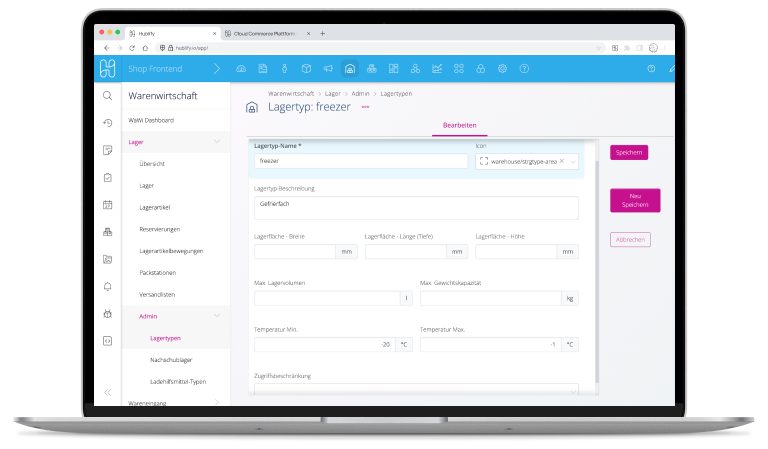This screenshot has height=449, width=768.
Task: Collapse sidebar with double chevron icon
Action: [x=107, y=392]
